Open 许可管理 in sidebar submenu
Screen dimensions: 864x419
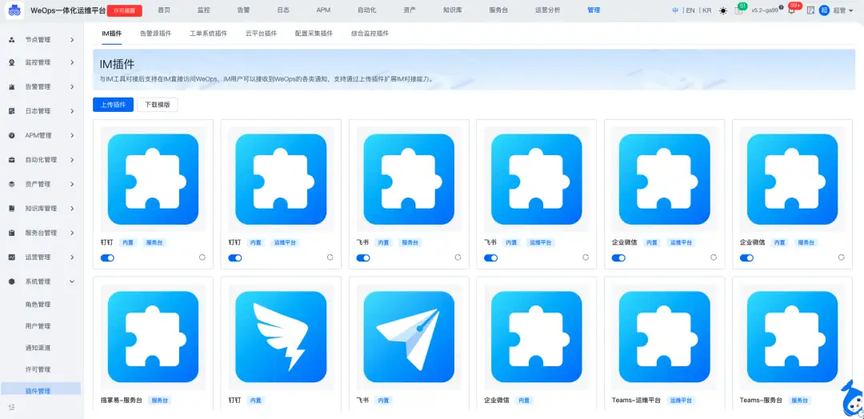38,369
